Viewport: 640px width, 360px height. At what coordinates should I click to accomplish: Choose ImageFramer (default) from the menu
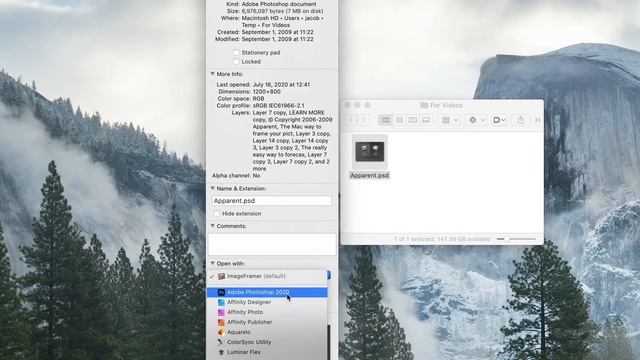coord(267,276)
